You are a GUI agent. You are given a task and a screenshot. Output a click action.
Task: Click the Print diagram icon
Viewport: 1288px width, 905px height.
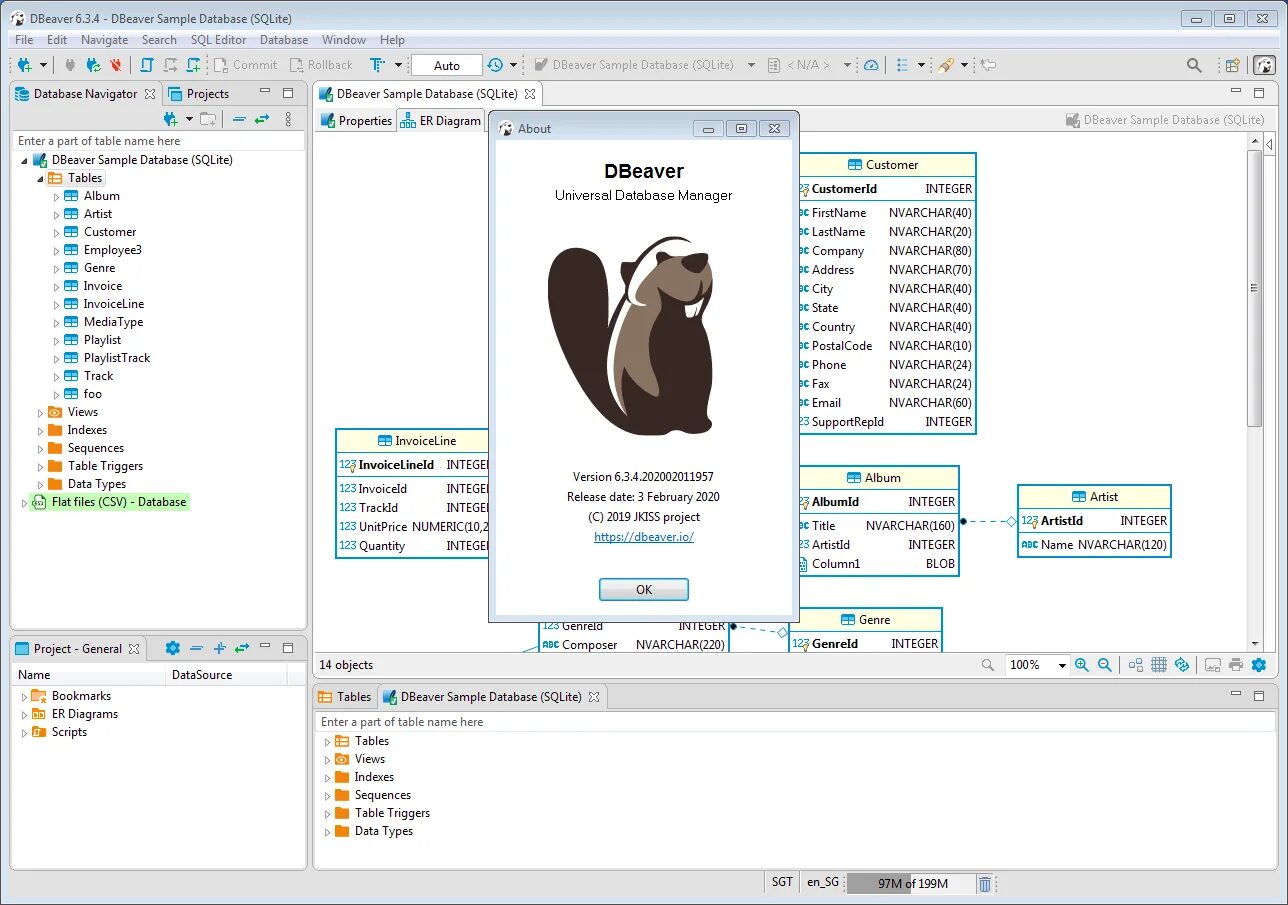[x=1236, y=665]
